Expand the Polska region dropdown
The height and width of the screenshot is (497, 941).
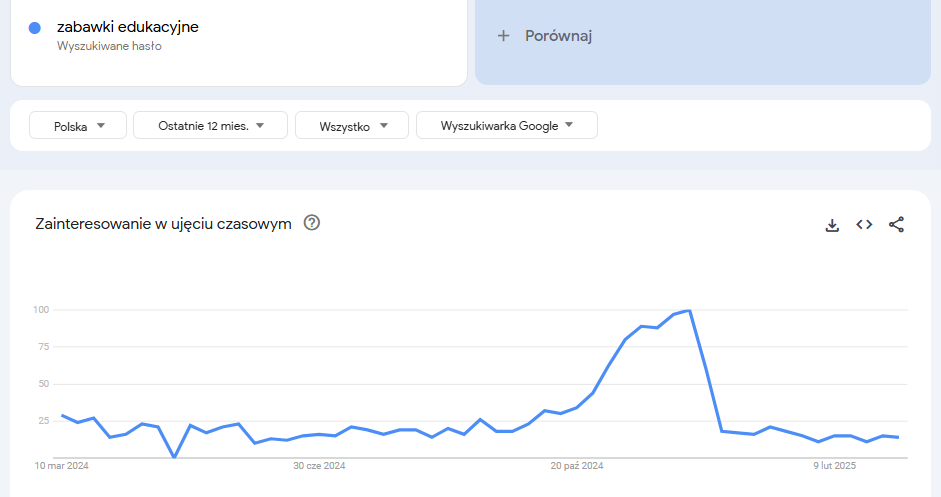[x=78, y=126]
